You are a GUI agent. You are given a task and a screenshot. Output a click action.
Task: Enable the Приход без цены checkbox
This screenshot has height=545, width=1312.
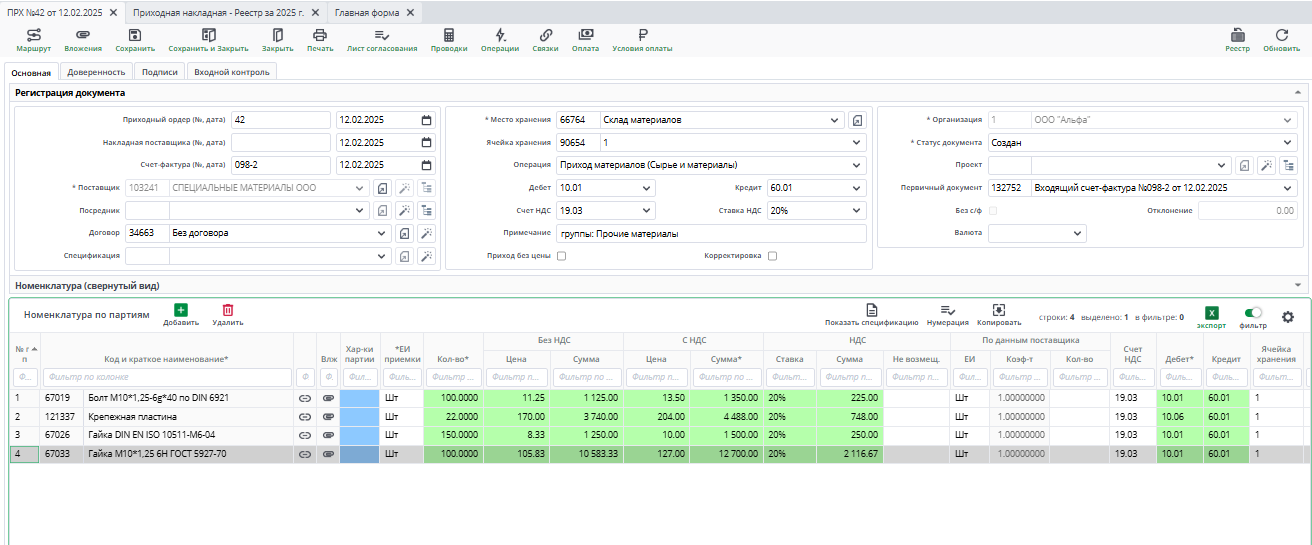pos(561,256)
